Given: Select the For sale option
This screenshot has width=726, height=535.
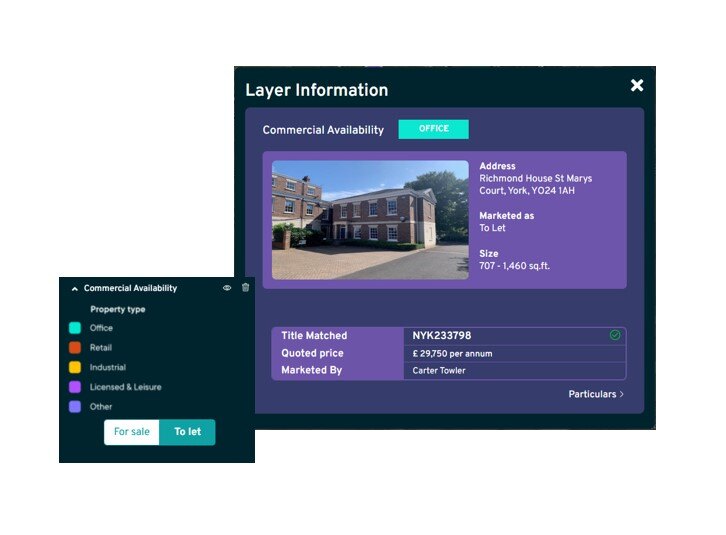Looking at the screenshot, I should tap(132, 432).
